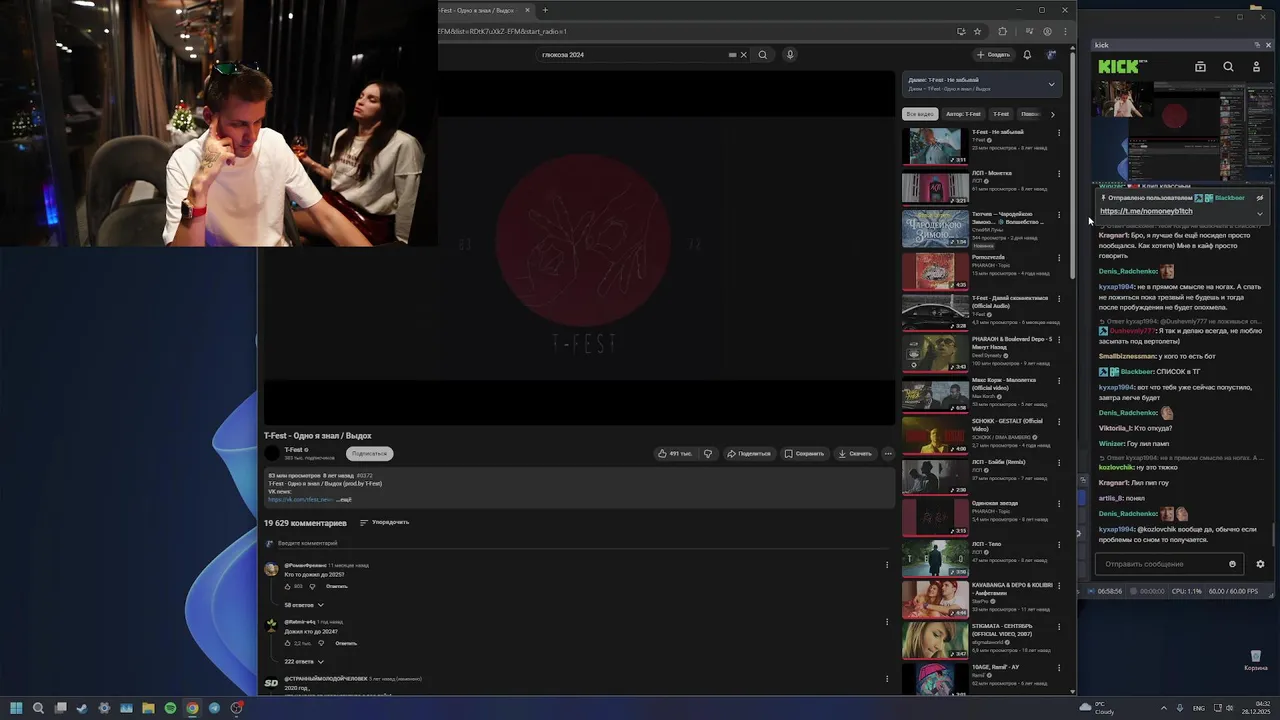The image size is (1280, 720).
Task: Open Kick search magnifier
Action: click(1228, 67)
